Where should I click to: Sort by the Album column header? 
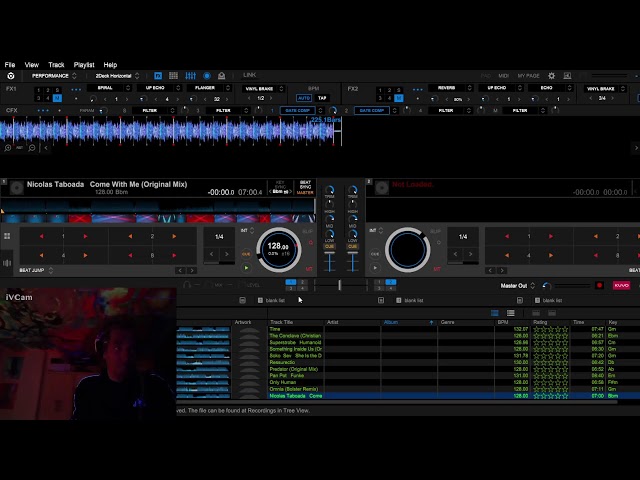pyautogui.click(x=408, y=322)
